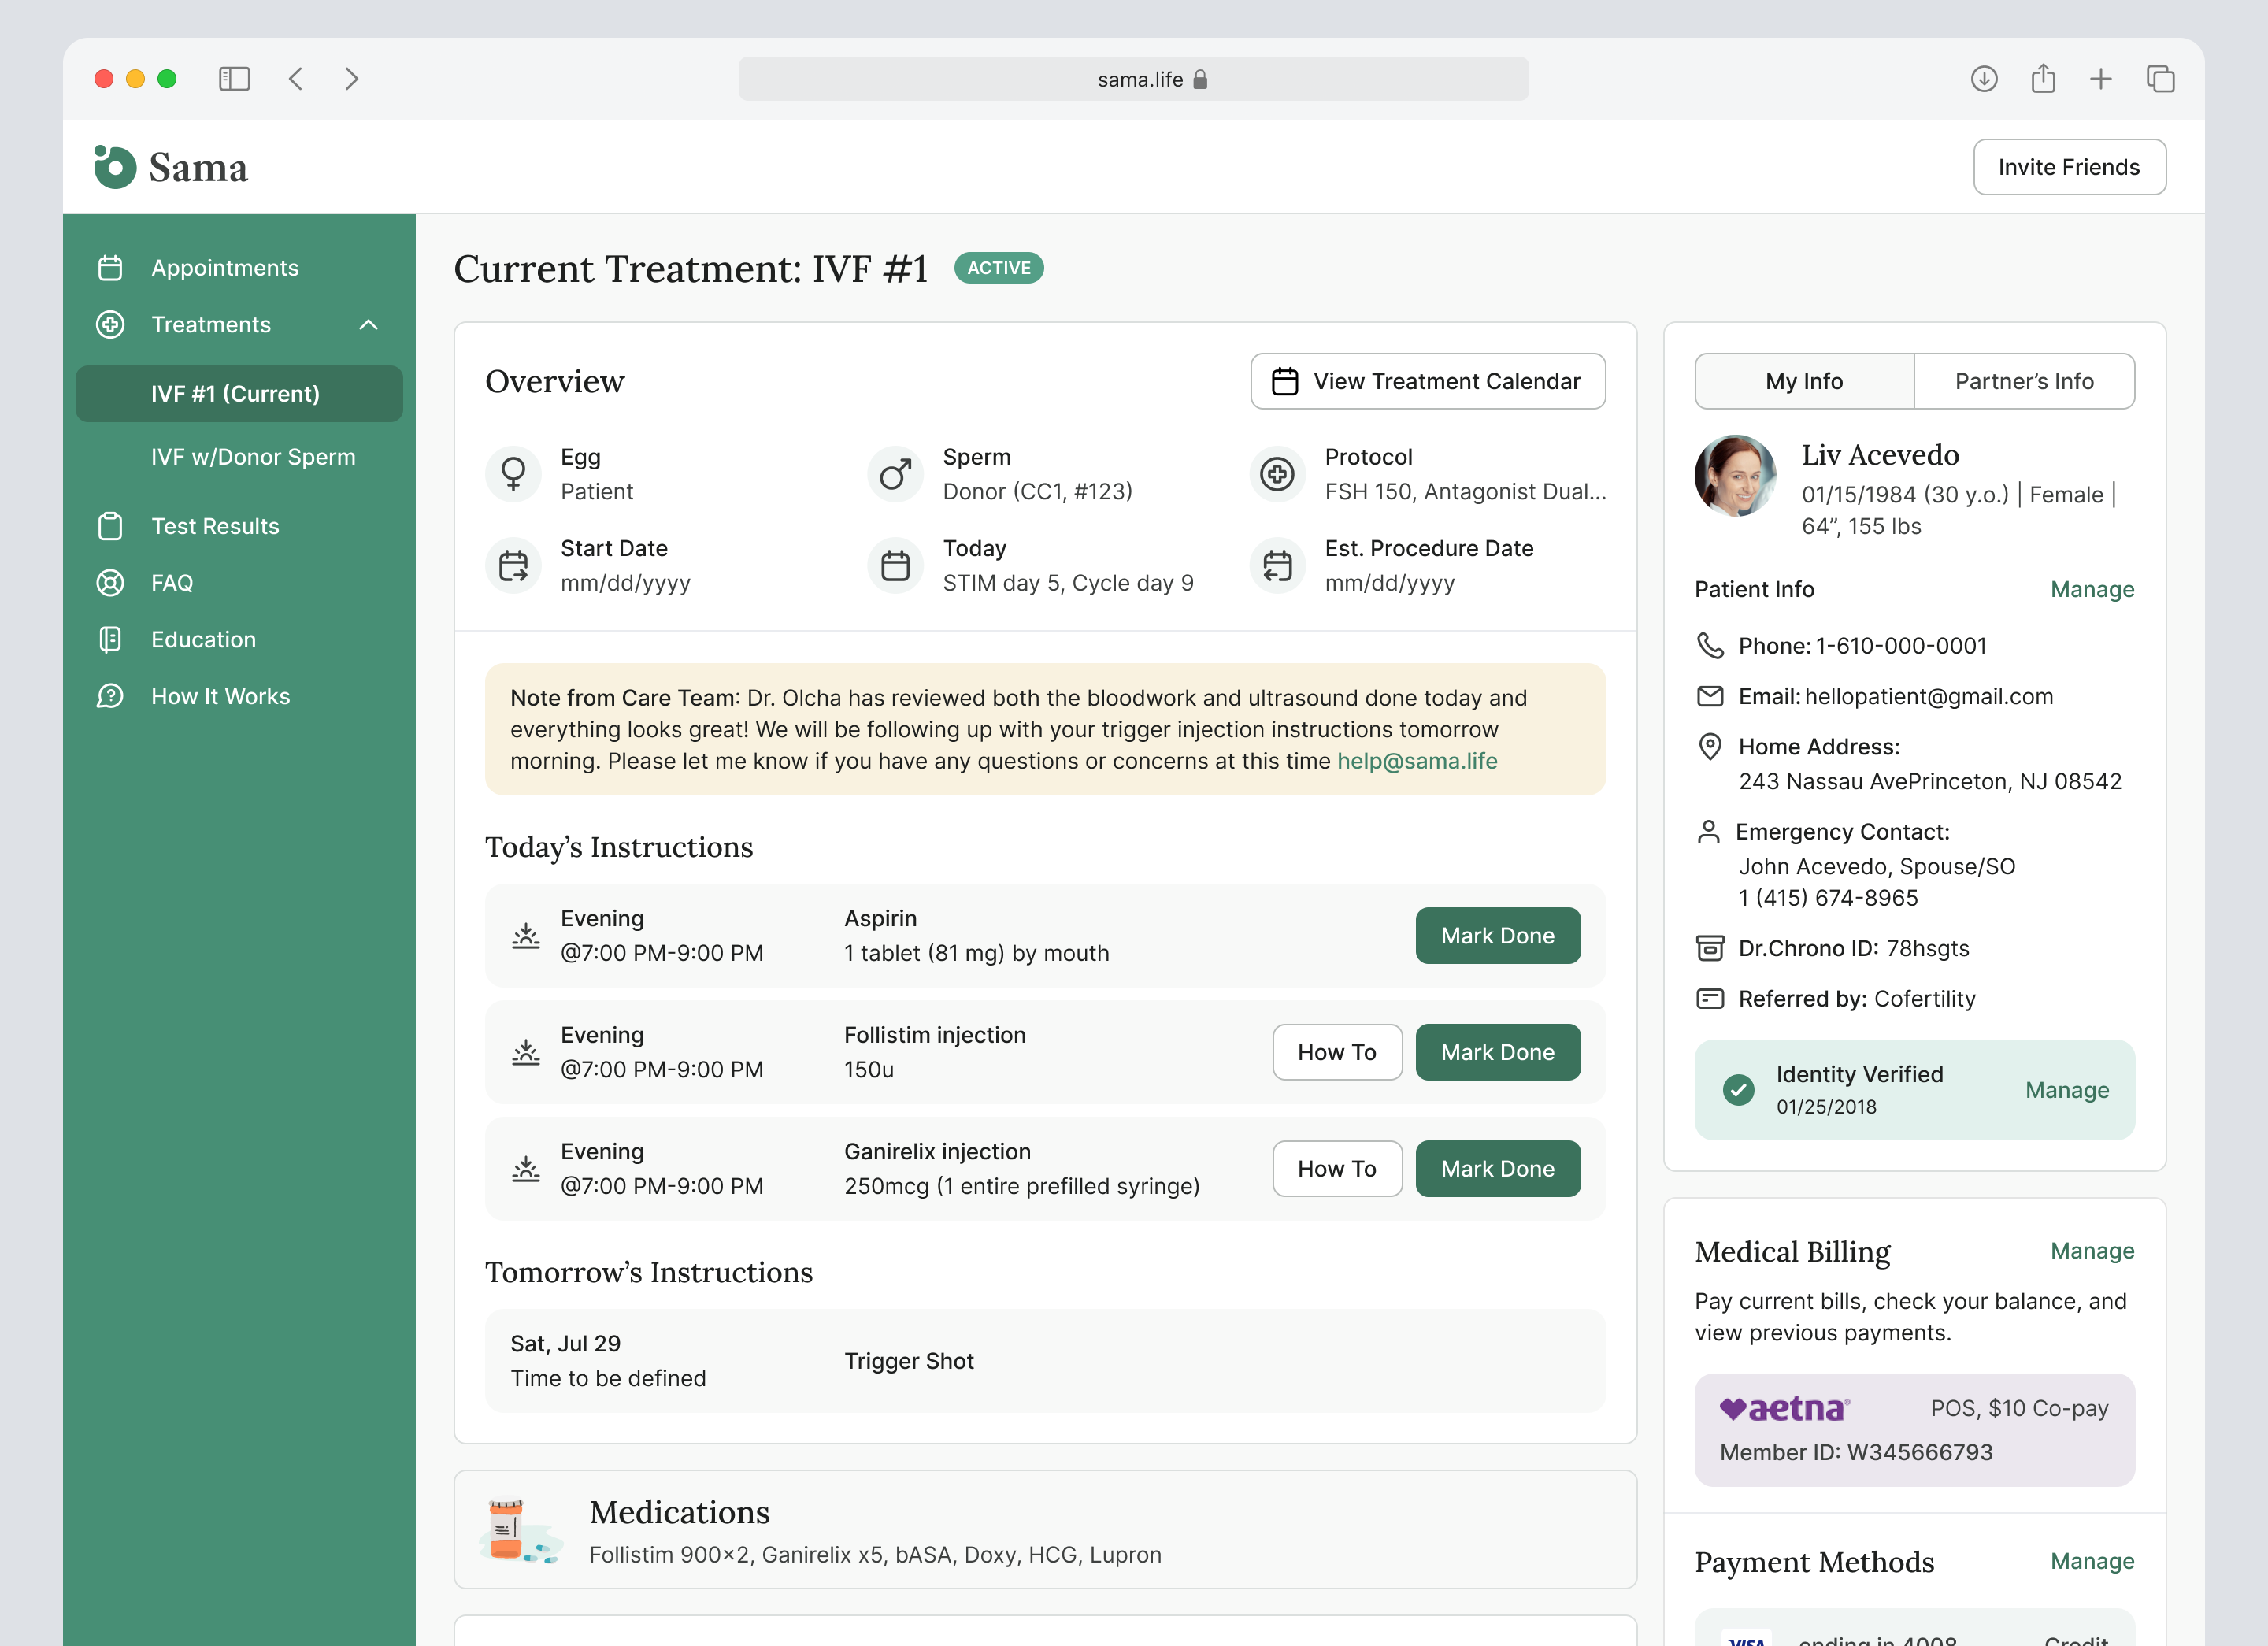Image resolution: width=2268 pixels, height=1646 pixels.
Task: Click the phone icon in Patient Info
Action: (1710, 646)
